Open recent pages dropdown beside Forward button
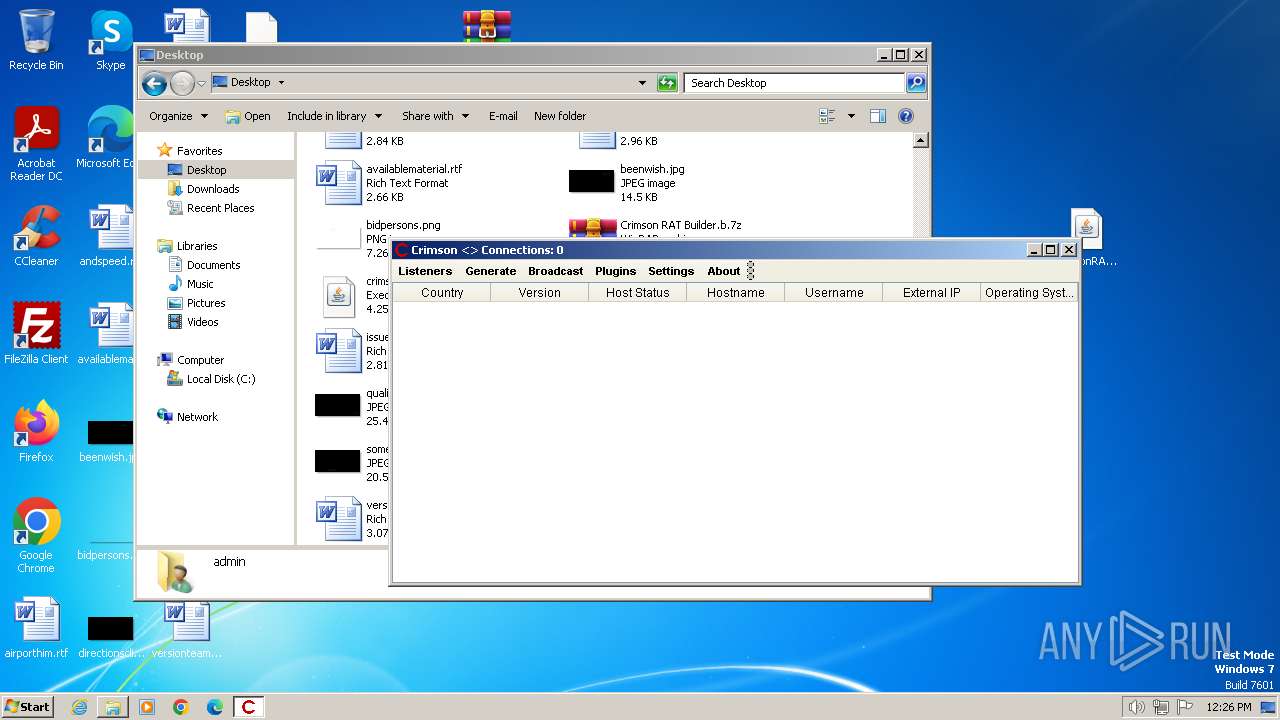This screenshot has height=720, width=1280. tap(201, 83)
